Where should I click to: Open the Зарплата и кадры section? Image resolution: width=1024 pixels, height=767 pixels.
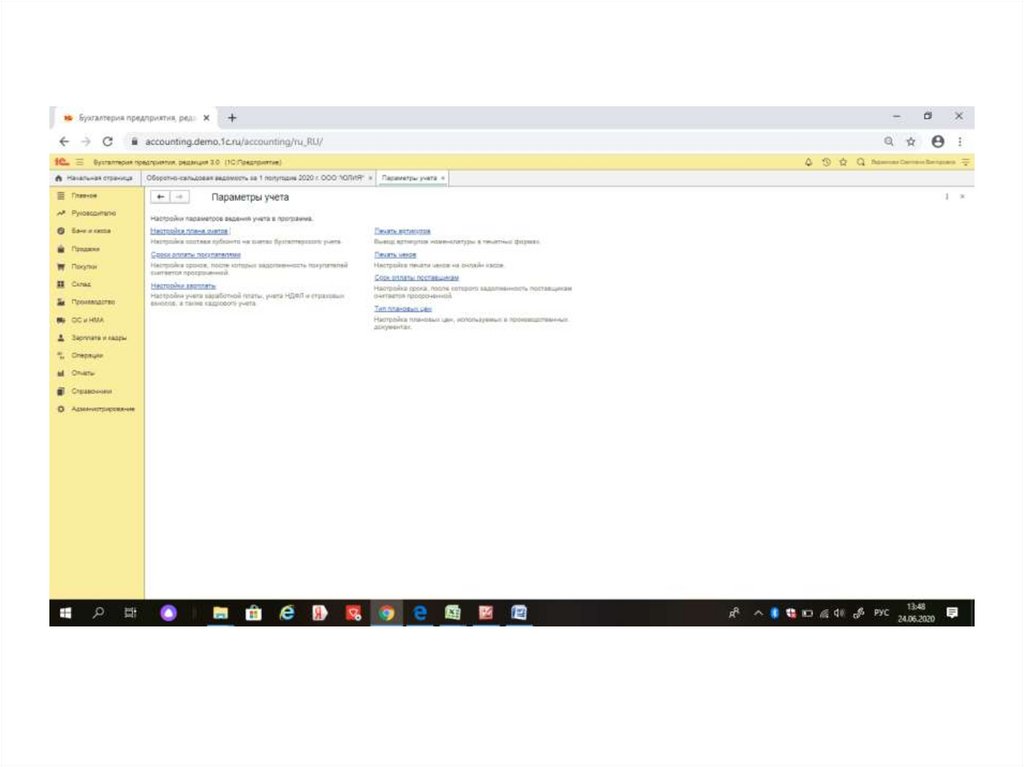click(x=98, y=338)
